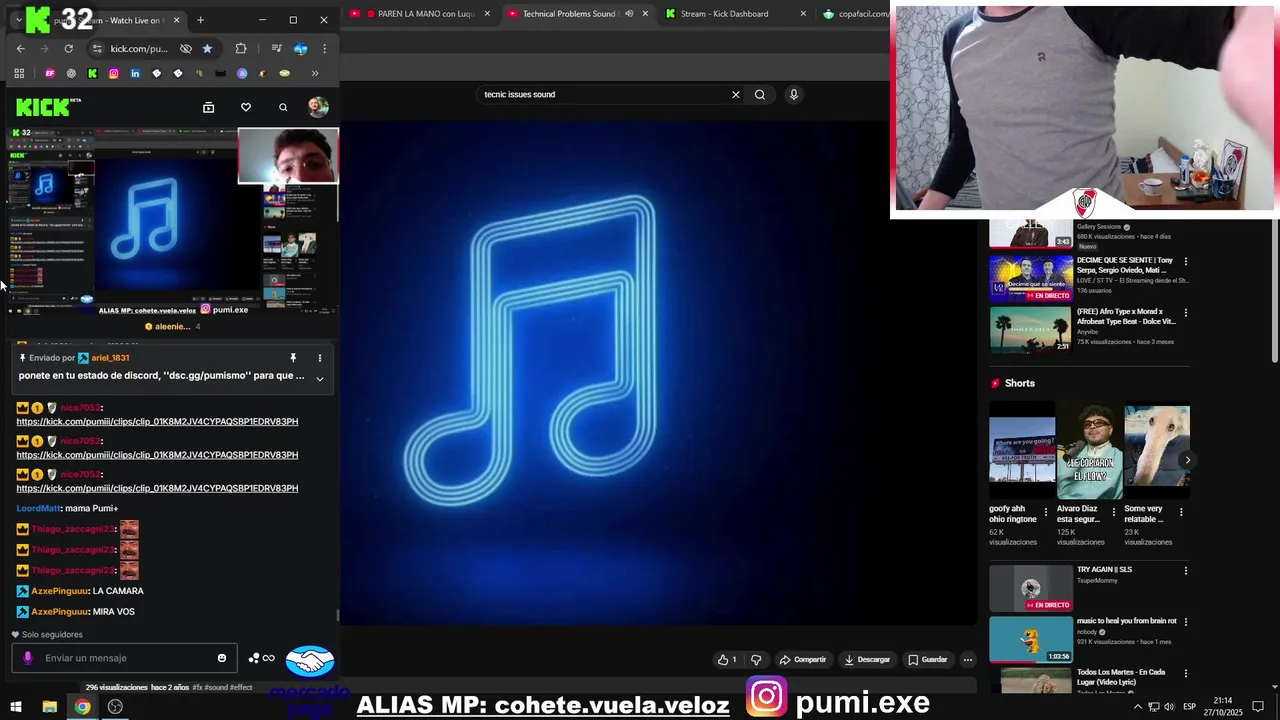Show more bookmarks with the double chevron
The height and width of the screenshot is (720, 1280).
[315, 73]
